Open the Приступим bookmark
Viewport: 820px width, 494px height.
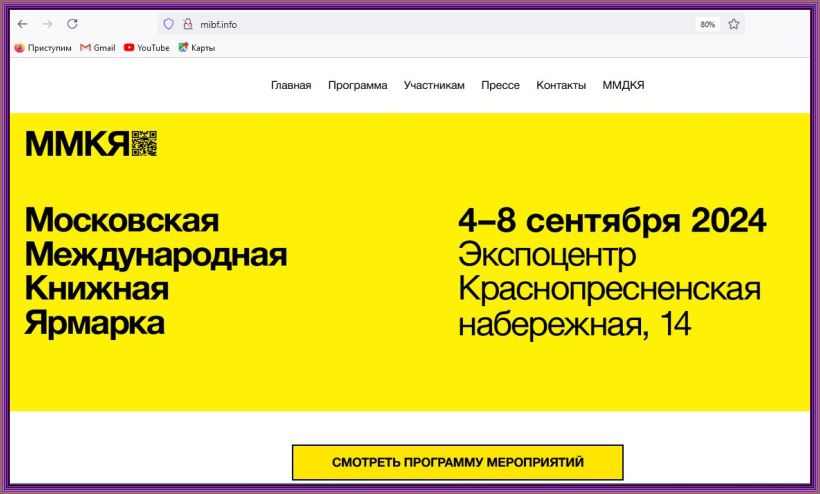pos(43,48)
